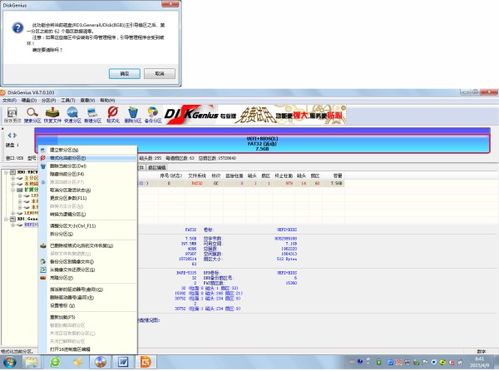Go to previous disk with left arrow
Viewport: 499px width, 371px height.
pyautogui.click(x=10, y=135)
